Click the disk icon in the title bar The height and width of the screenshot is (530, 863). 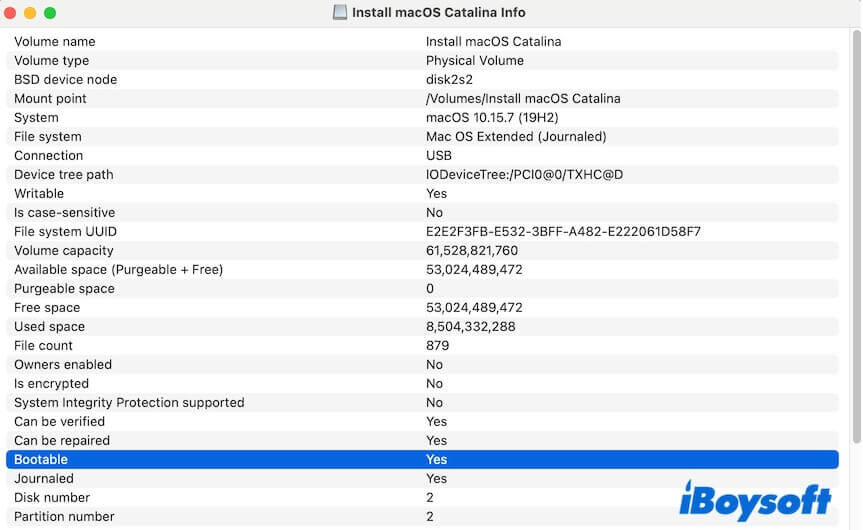click(x=340, y=13)
